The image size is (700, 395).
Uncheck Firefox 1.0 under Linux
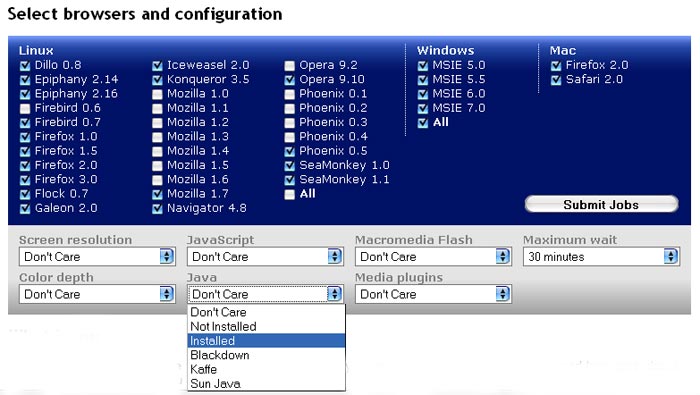pyautogui.click(x=25, y=137)
